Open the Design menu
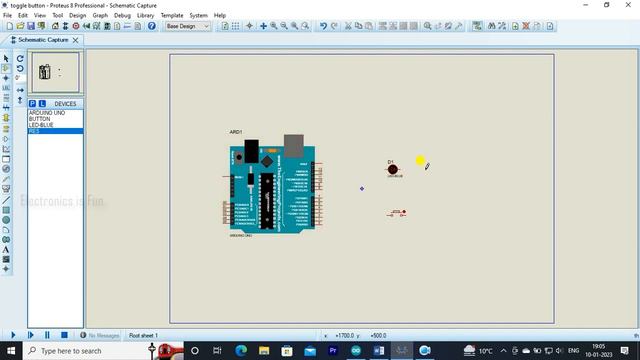 (78, 16)
